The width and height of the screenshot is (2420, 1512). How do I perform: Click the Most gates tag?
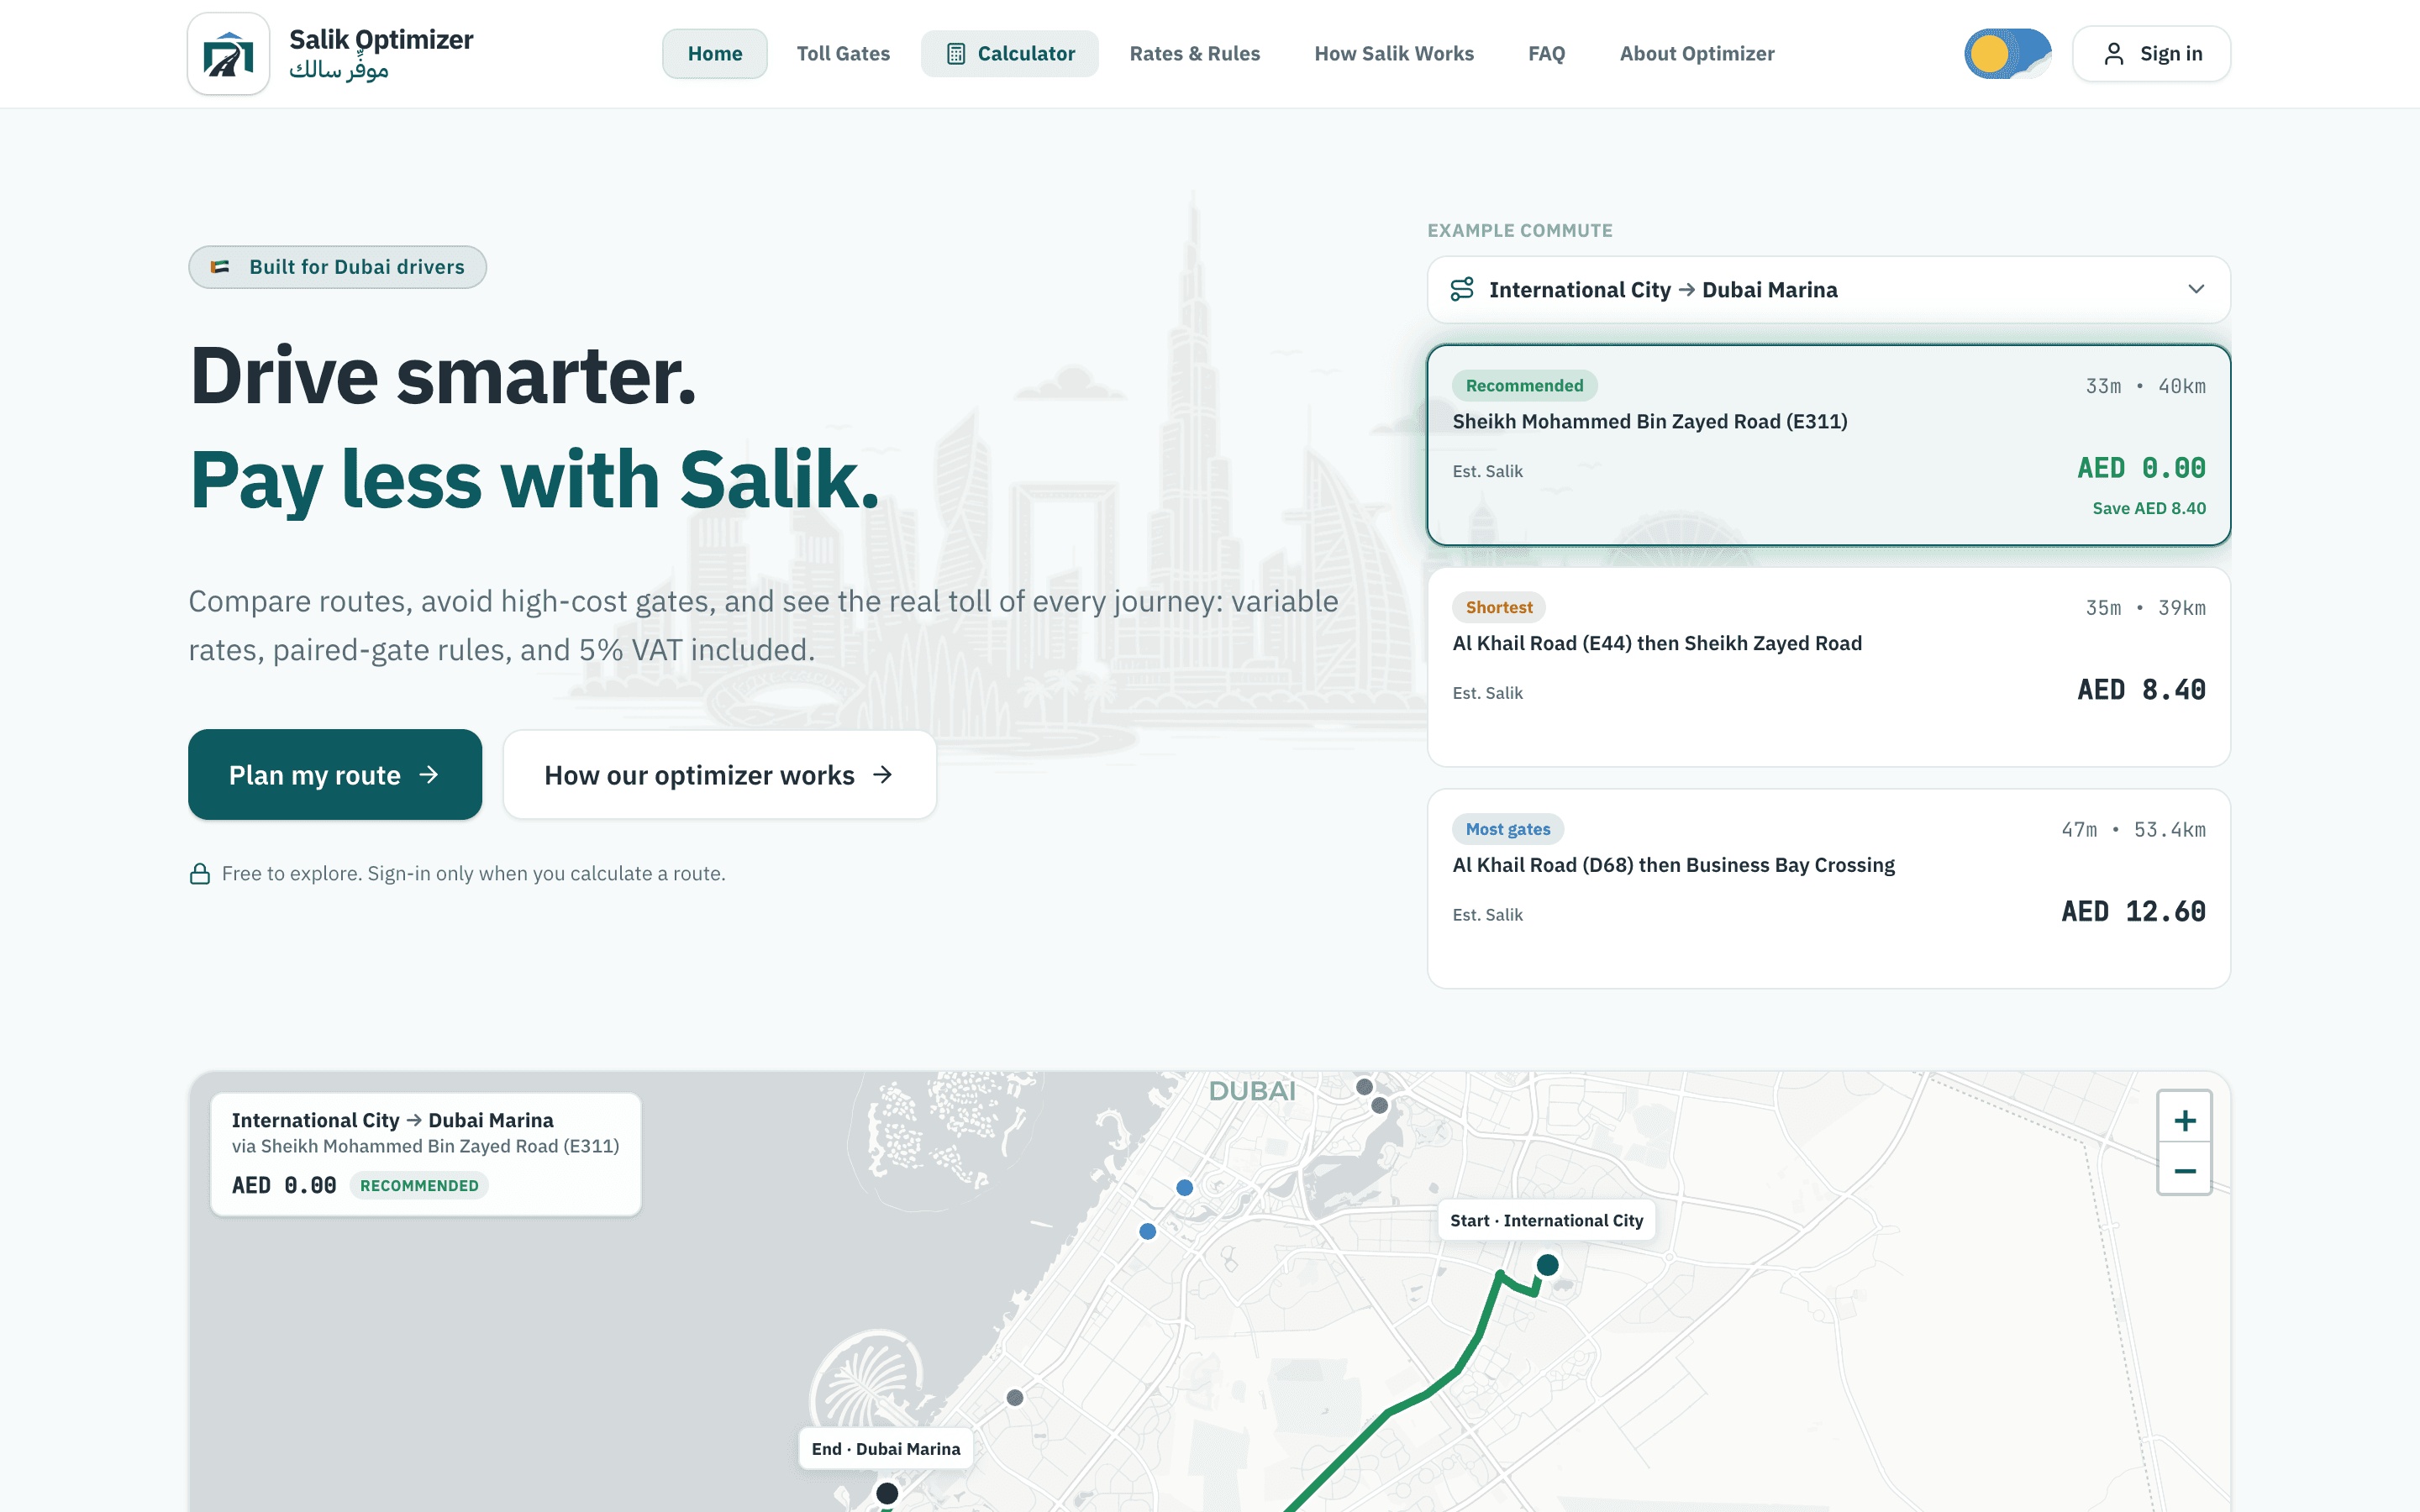point(1507,830)
